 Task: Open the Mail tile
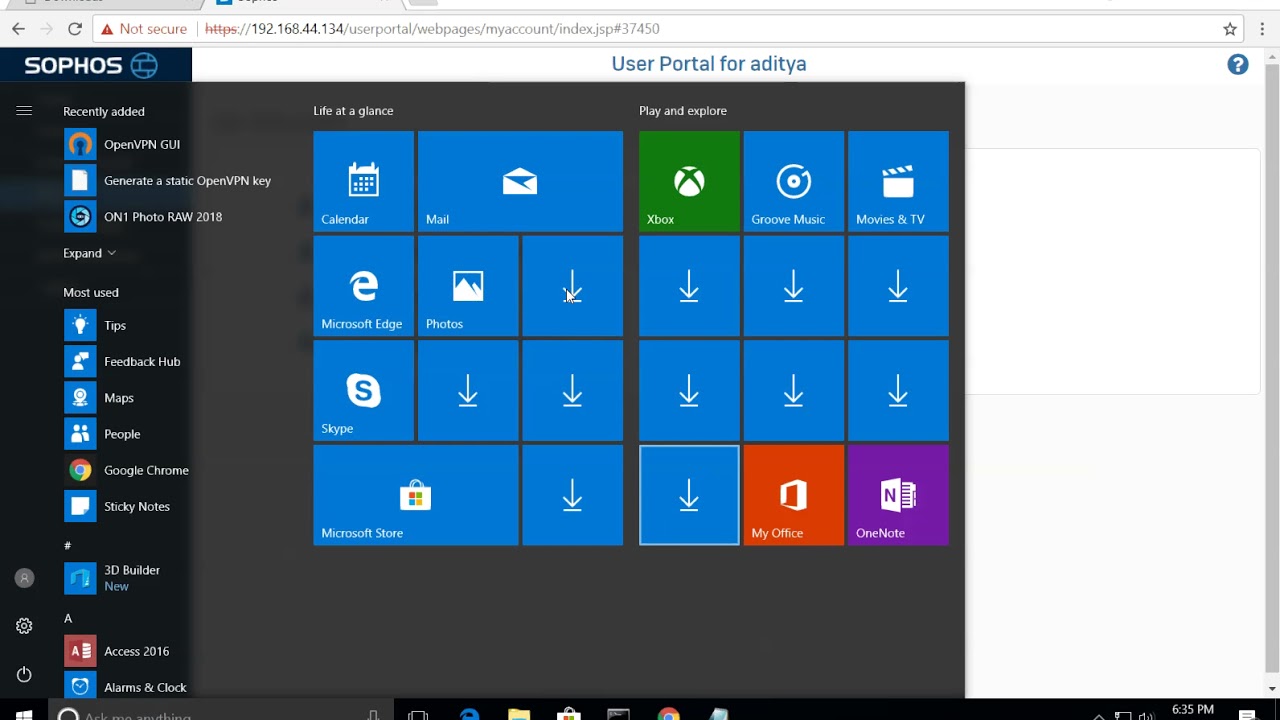pos(520,181)
